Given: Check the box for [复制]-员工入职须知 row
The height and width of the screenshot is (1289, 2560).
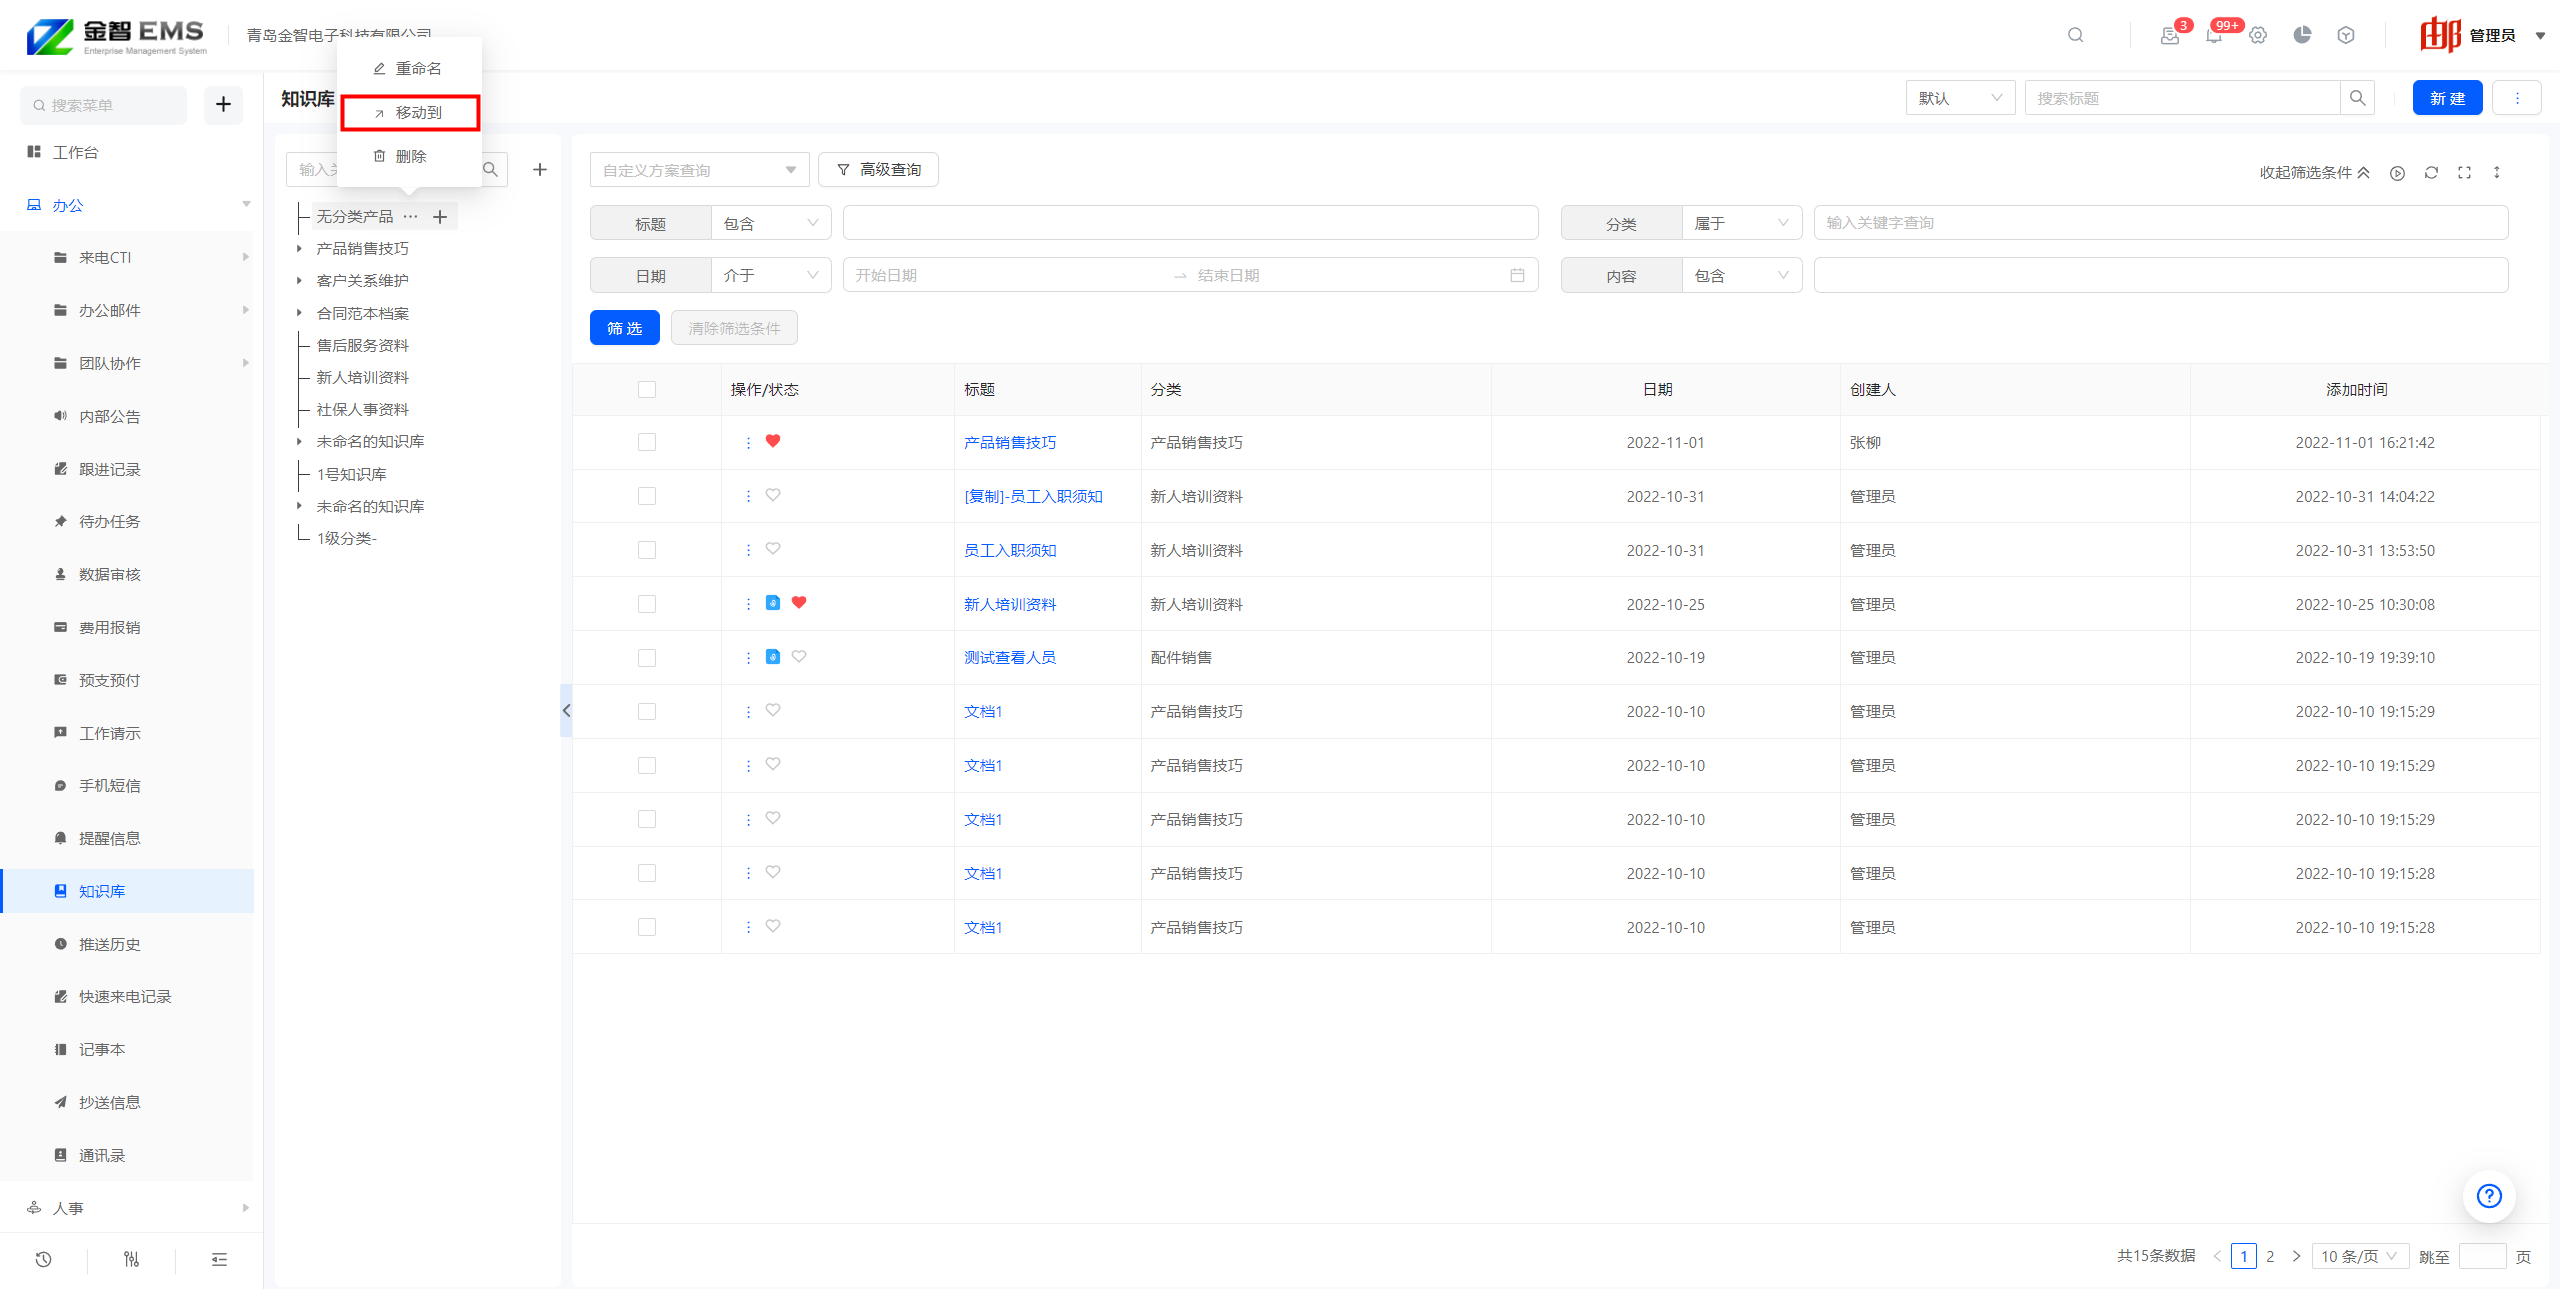Looking at the screenshot, I should tap(647, 497).
